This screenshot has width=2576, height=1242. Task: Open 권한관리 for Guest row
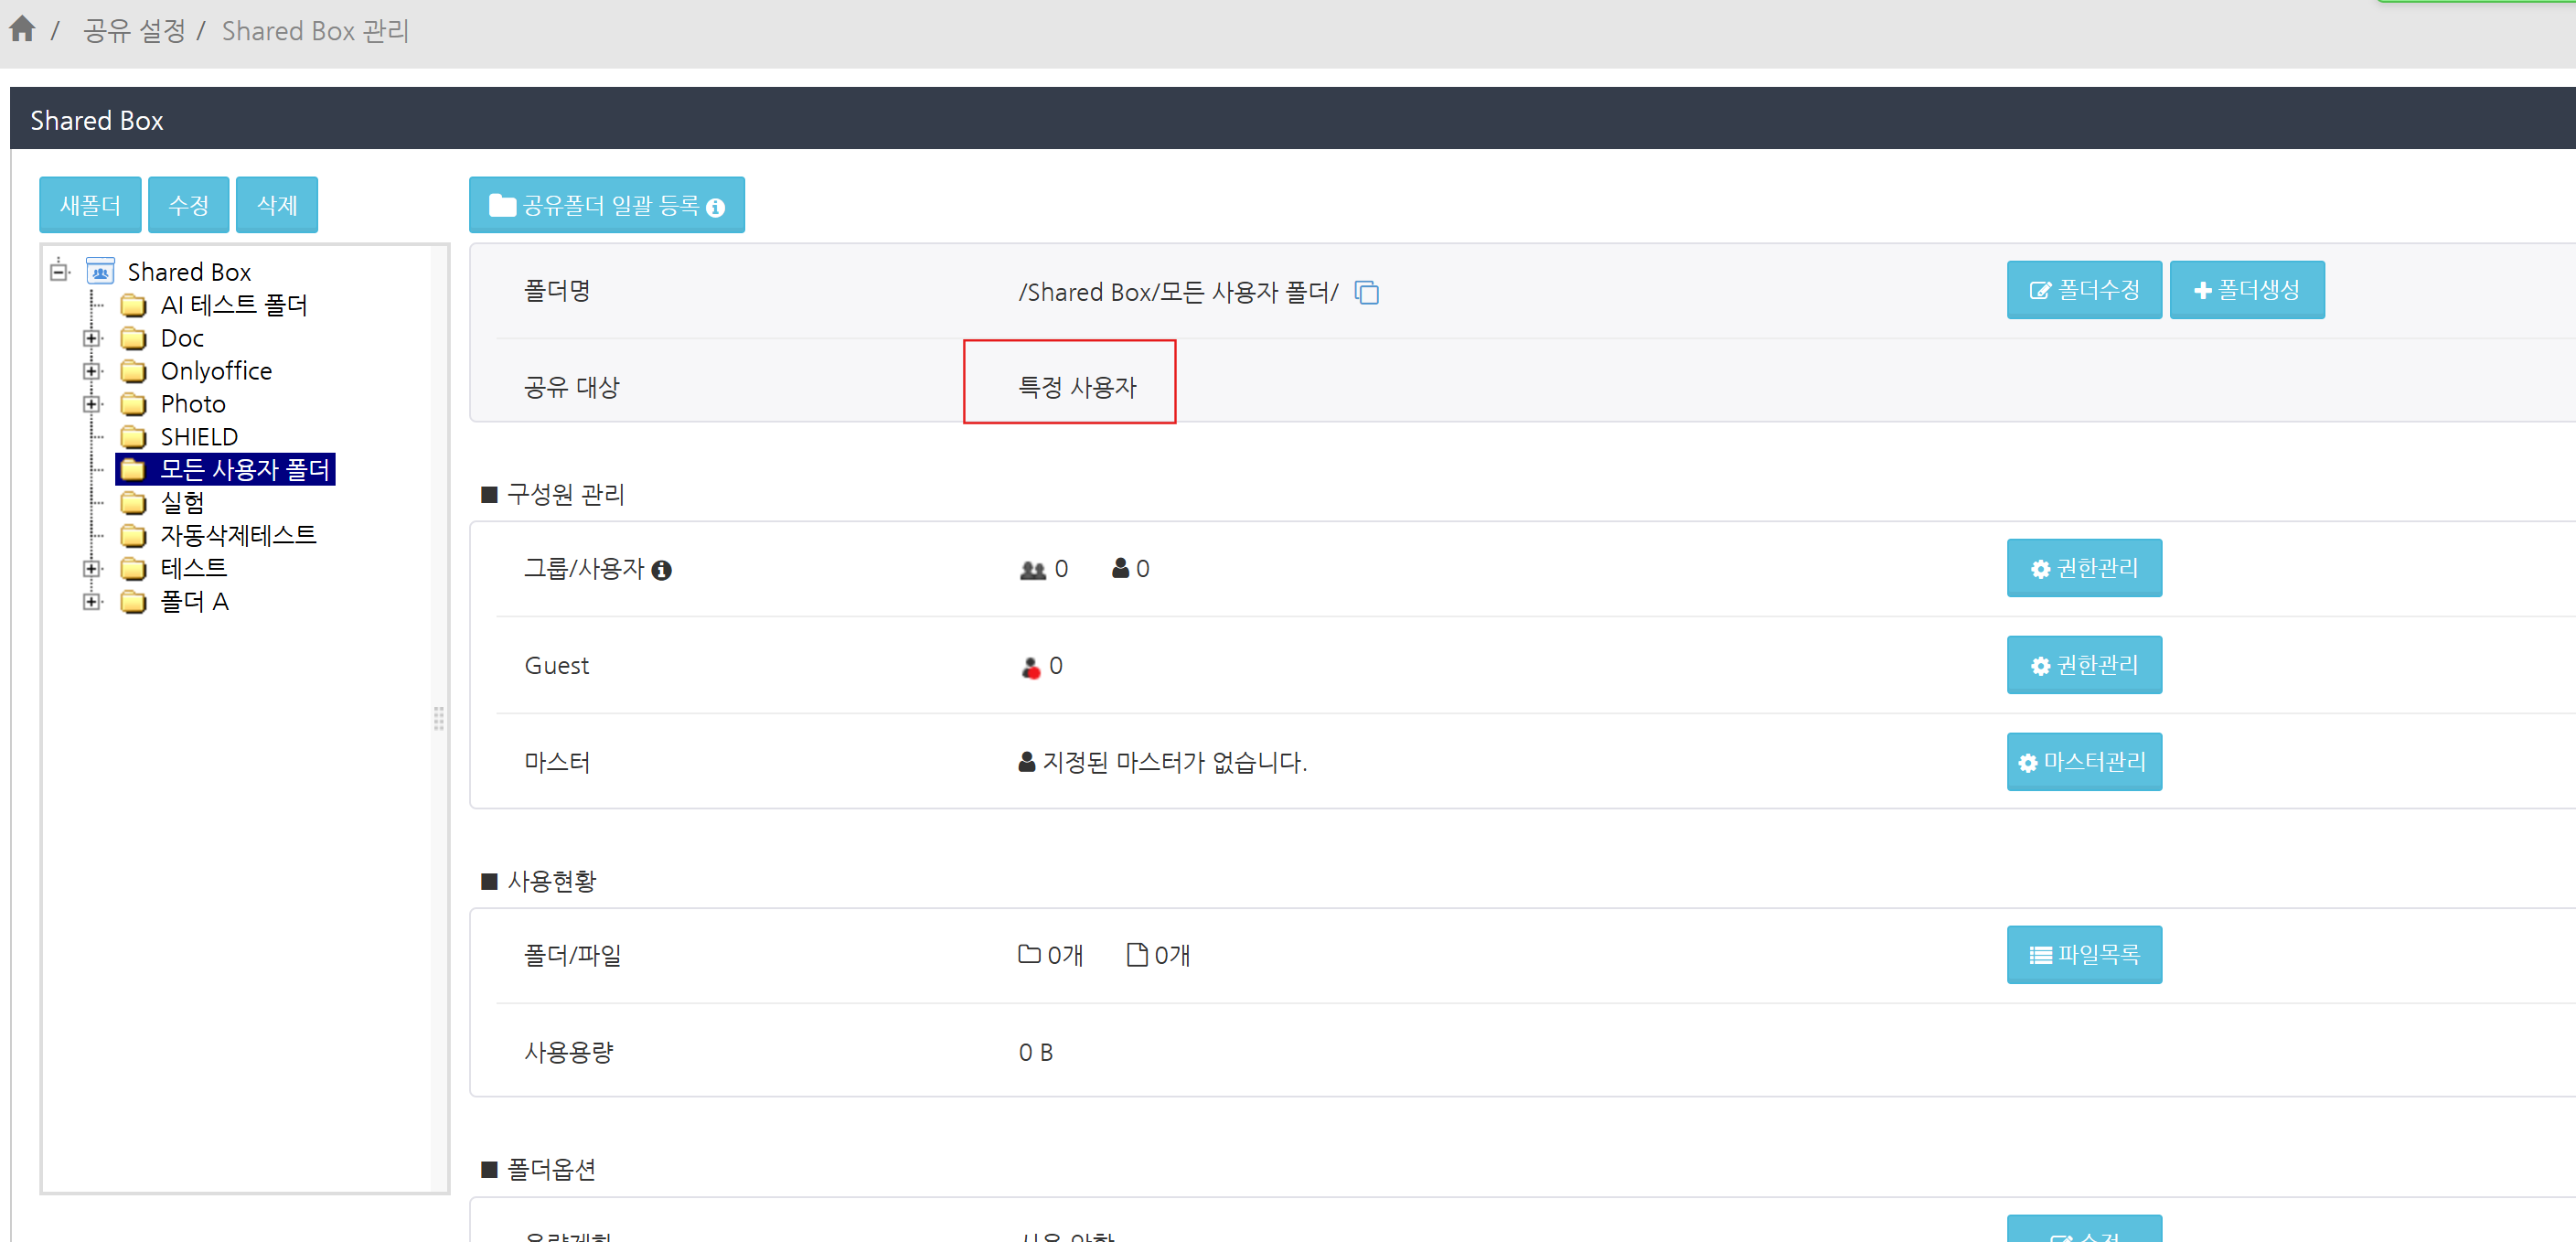pyautogui.click(x=2083, y=665)
